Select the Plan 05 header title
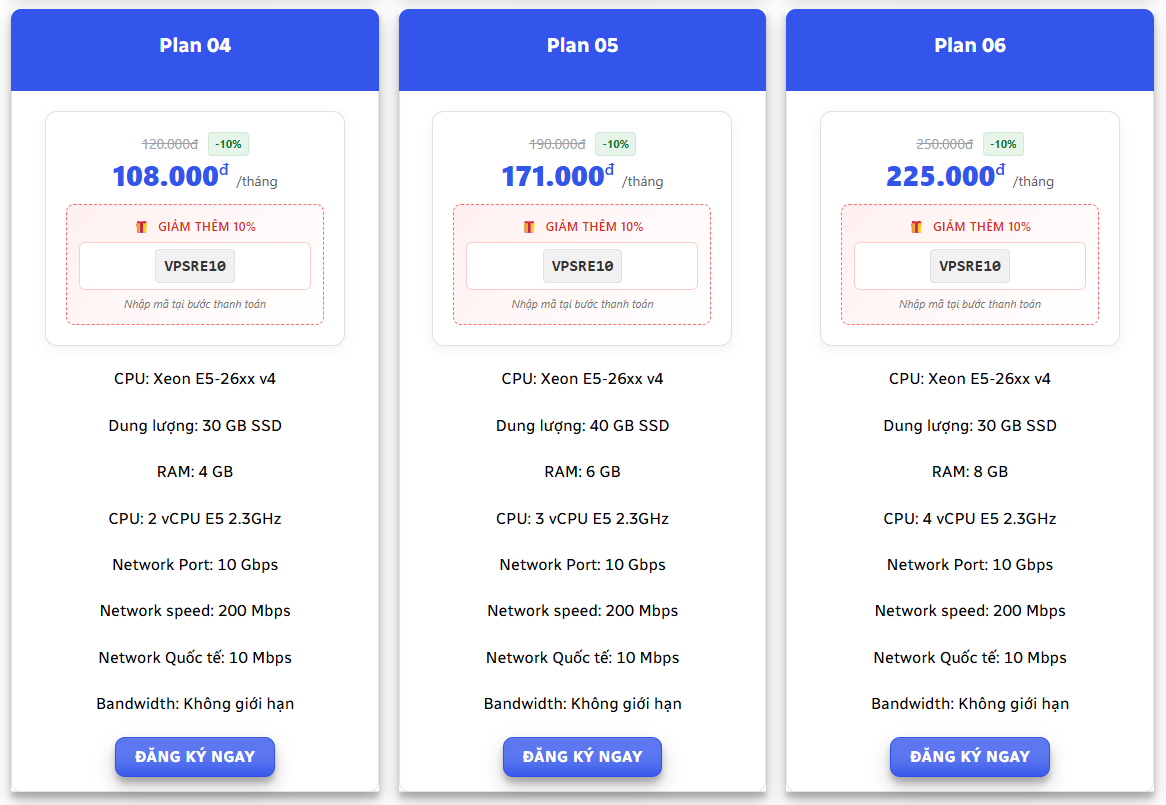The height and width of the screenshot is (805, 1166). pyautogui.click(x=582, y=45)
